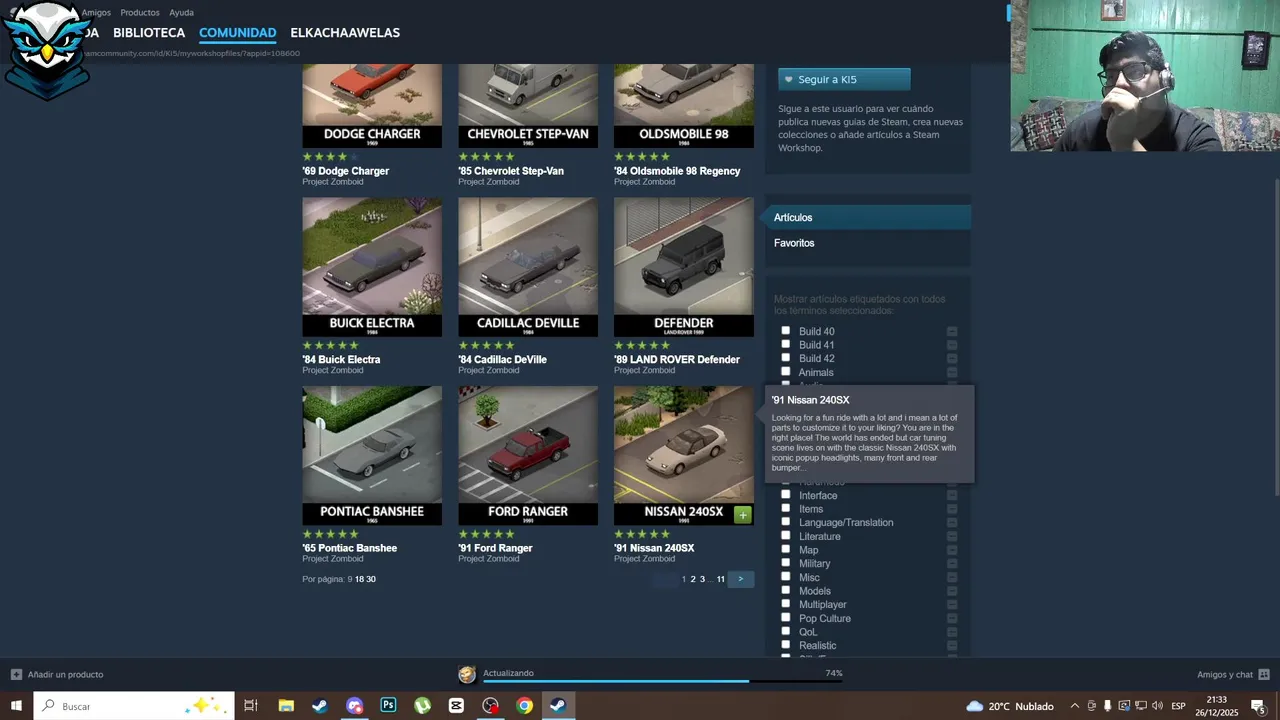Screen dimensions: 1280x720
Task: Click the Actualizando download progress bar
Action: coord(663,681)
